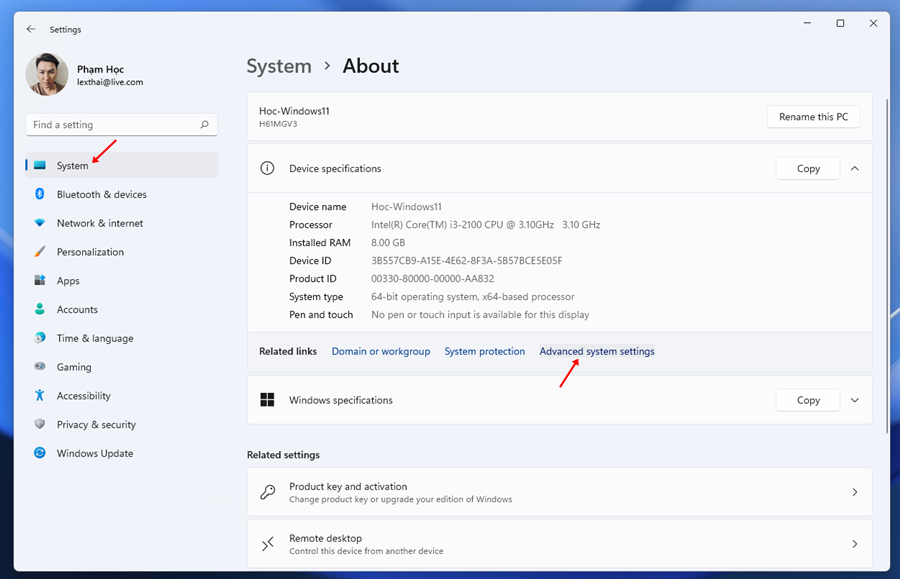Go to Personalization section
The height and width of the screenshot is (579, 900).
pos(121,251)
